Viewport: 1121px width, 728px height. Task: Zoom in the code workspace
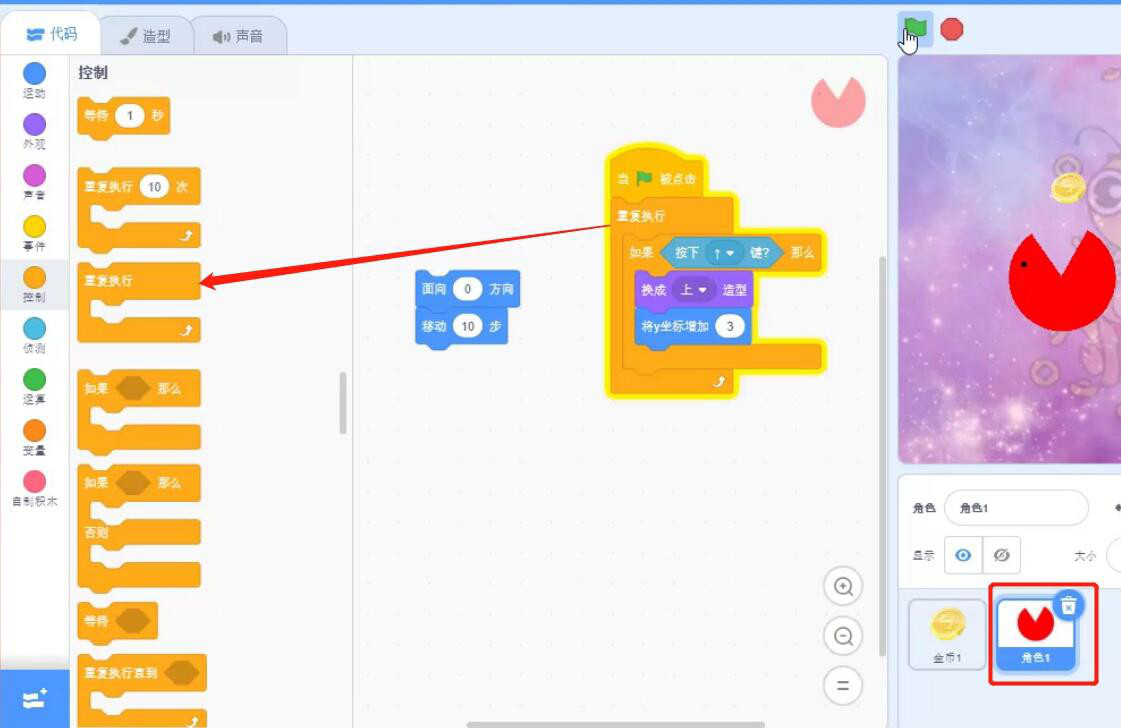(843, 587)
